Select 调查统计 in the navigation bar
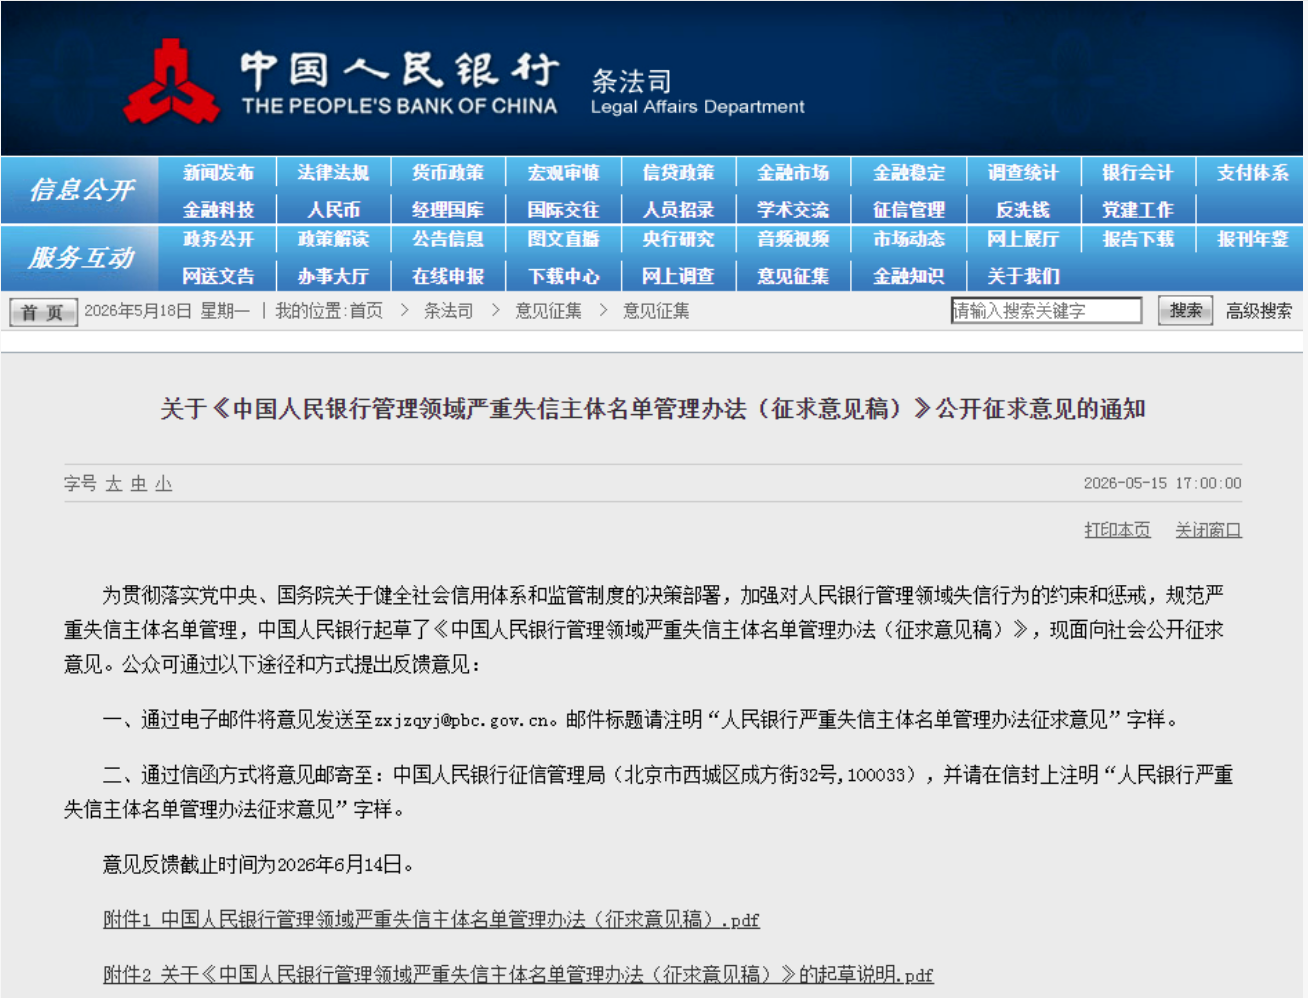 pos(1023,173)
